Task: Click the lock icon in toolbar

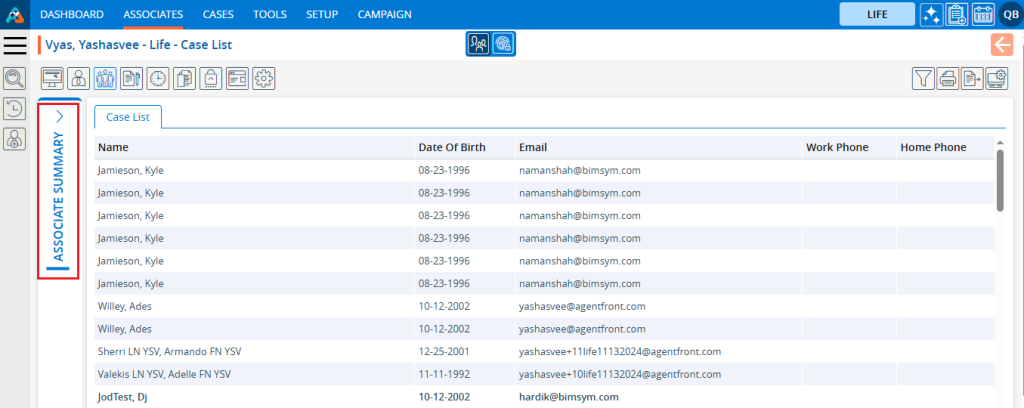Action: coord(211,79)
